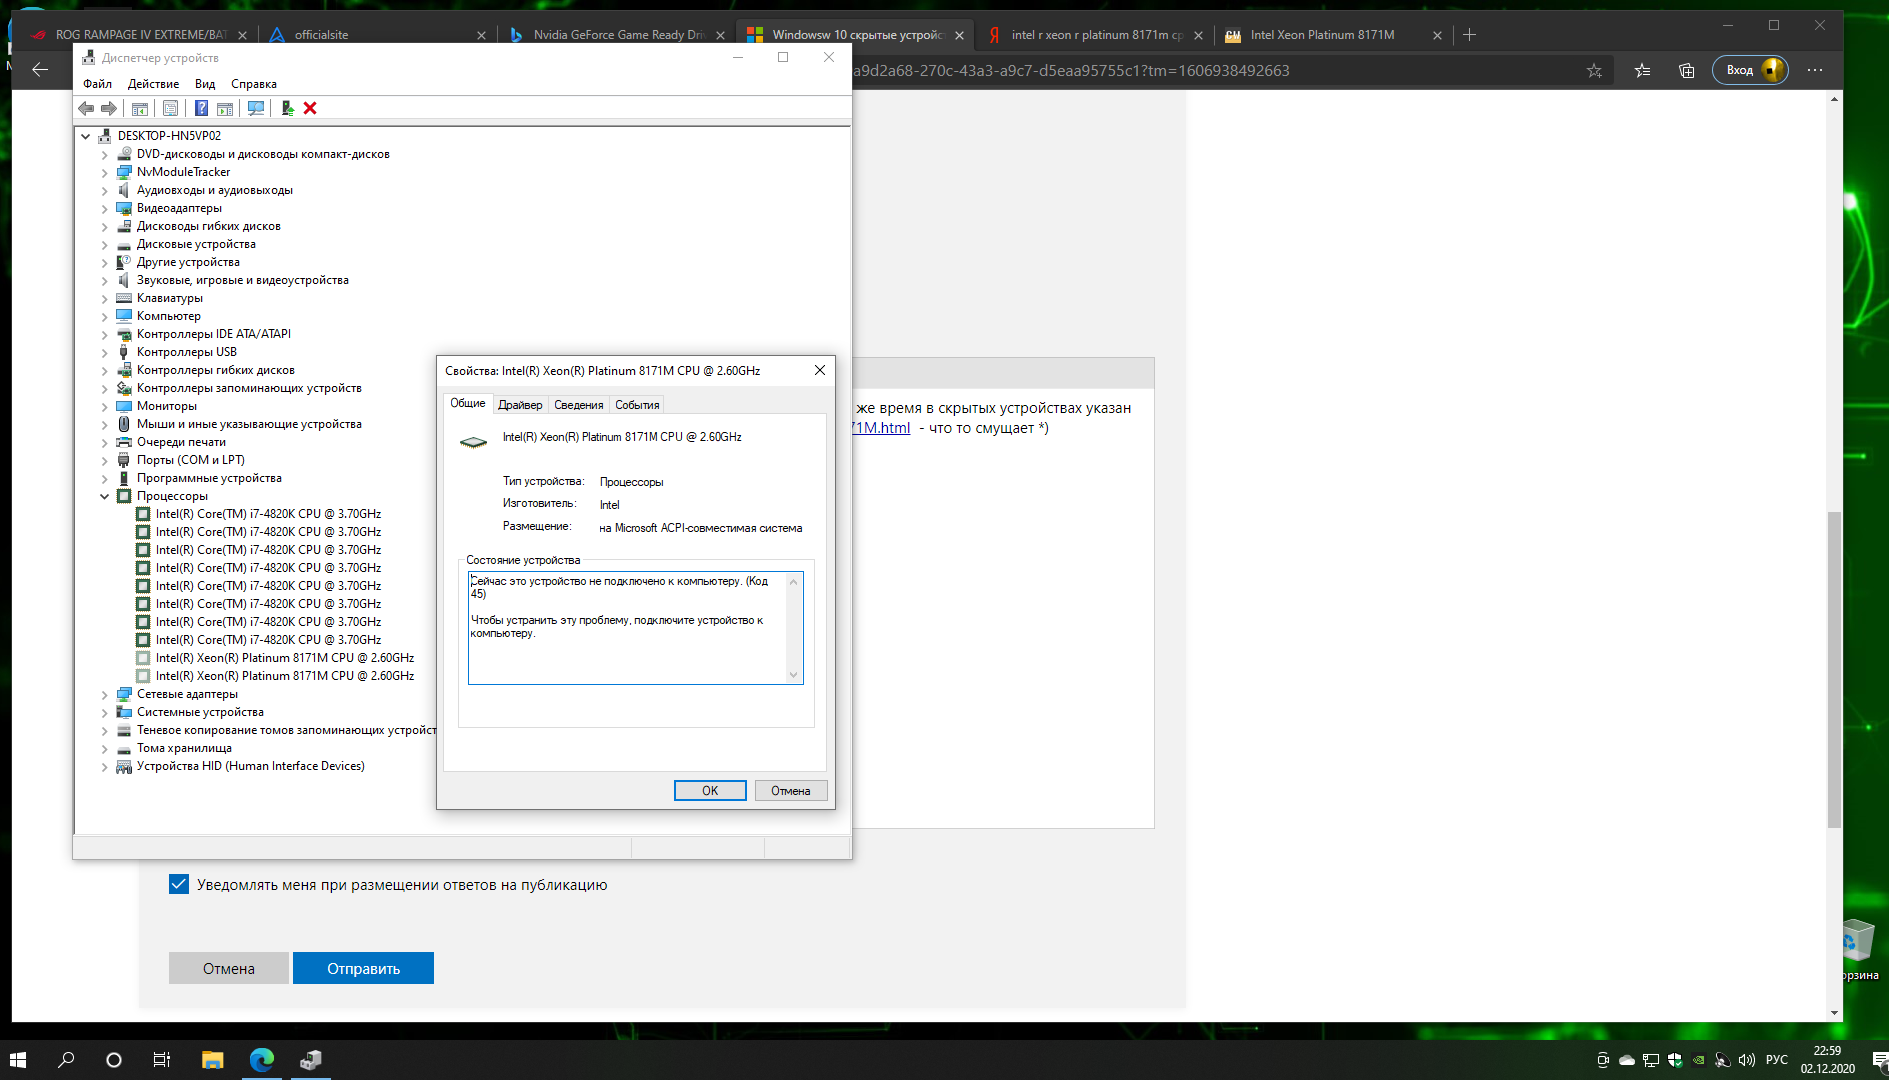Open the Edge Collections icon
The height and width of the screenshot is (1080, 1889).
[x=1687, y=70]
